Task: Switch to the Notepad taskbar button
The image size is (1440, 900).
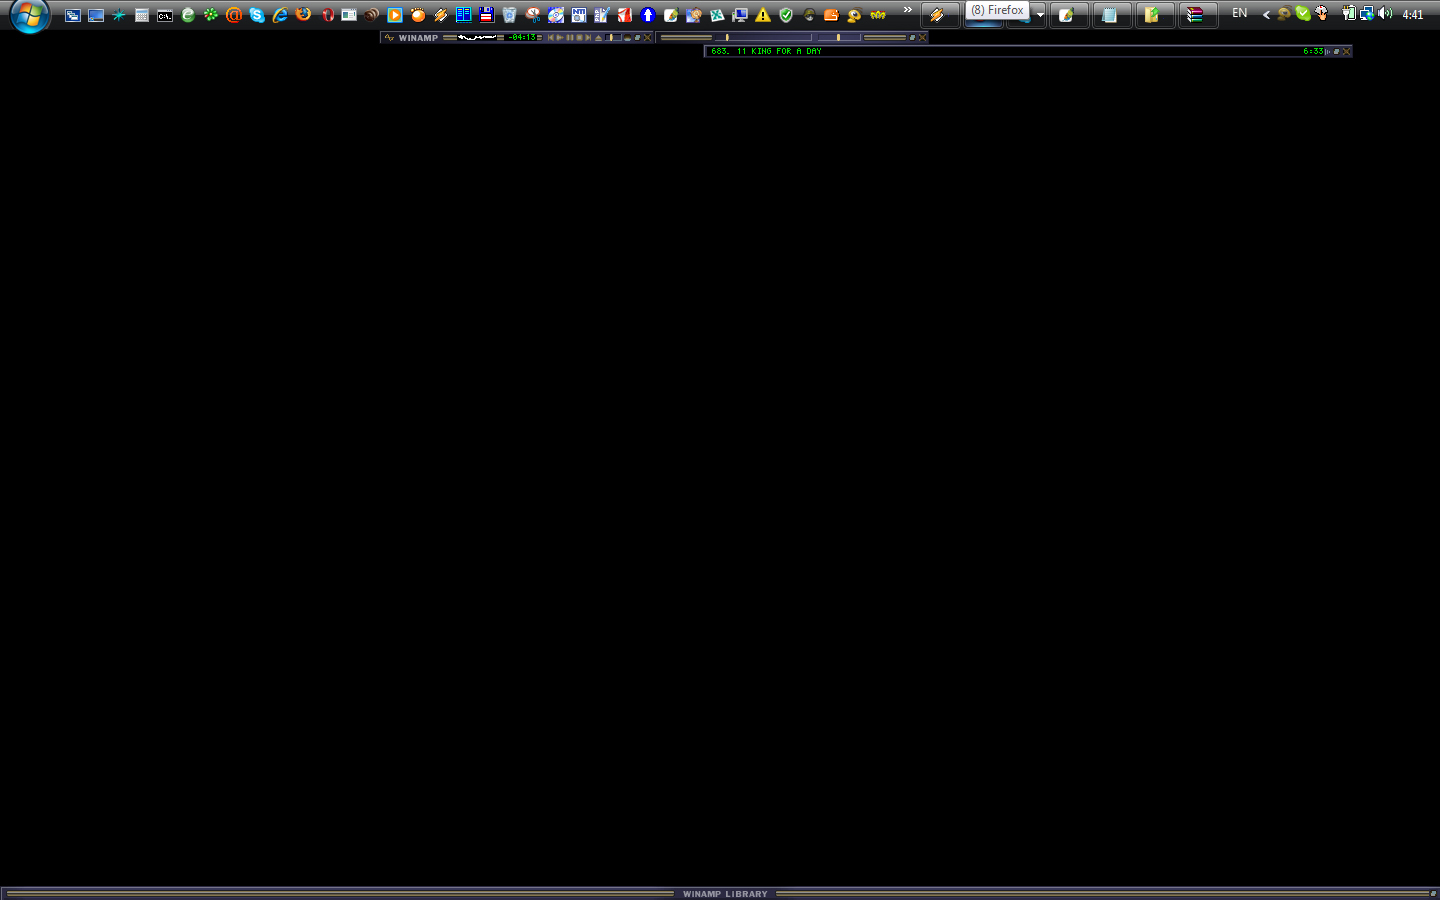Action: 1110,15
